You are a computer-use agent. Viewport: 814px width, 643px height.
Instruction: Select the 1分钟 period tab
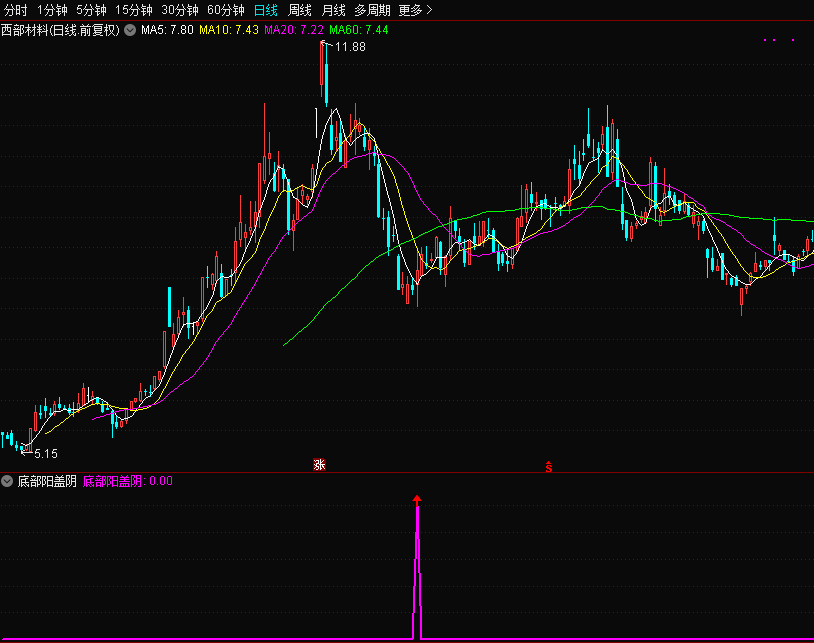point(52,10)
